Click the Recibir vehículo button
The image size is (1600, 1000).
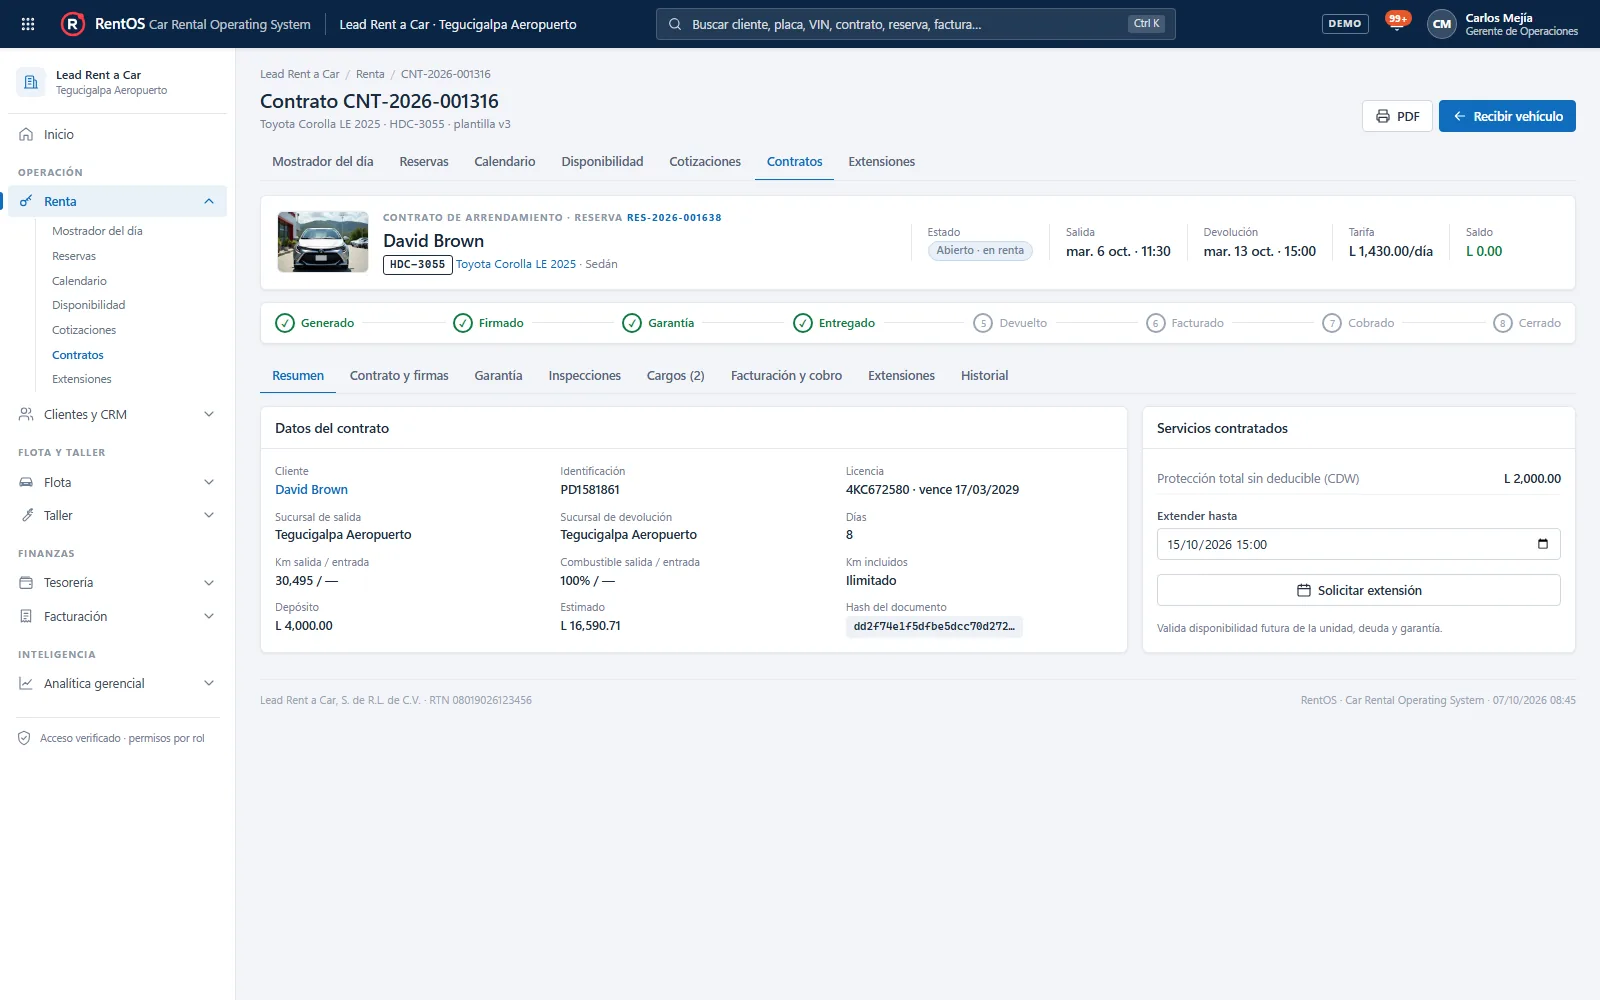1507,116
